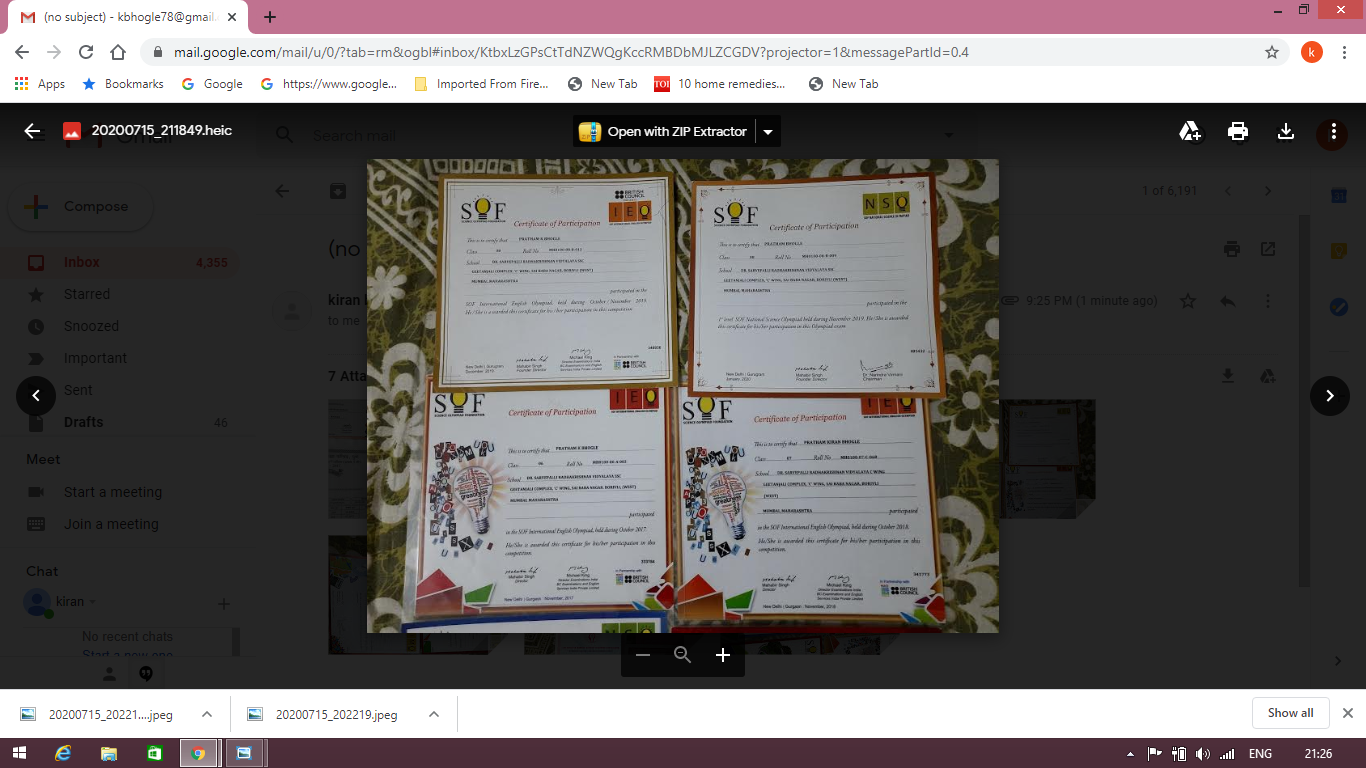Download the 20200715_211849.heic file
This screenshot has width=1366, height=768.
(x=1286, y=131)
